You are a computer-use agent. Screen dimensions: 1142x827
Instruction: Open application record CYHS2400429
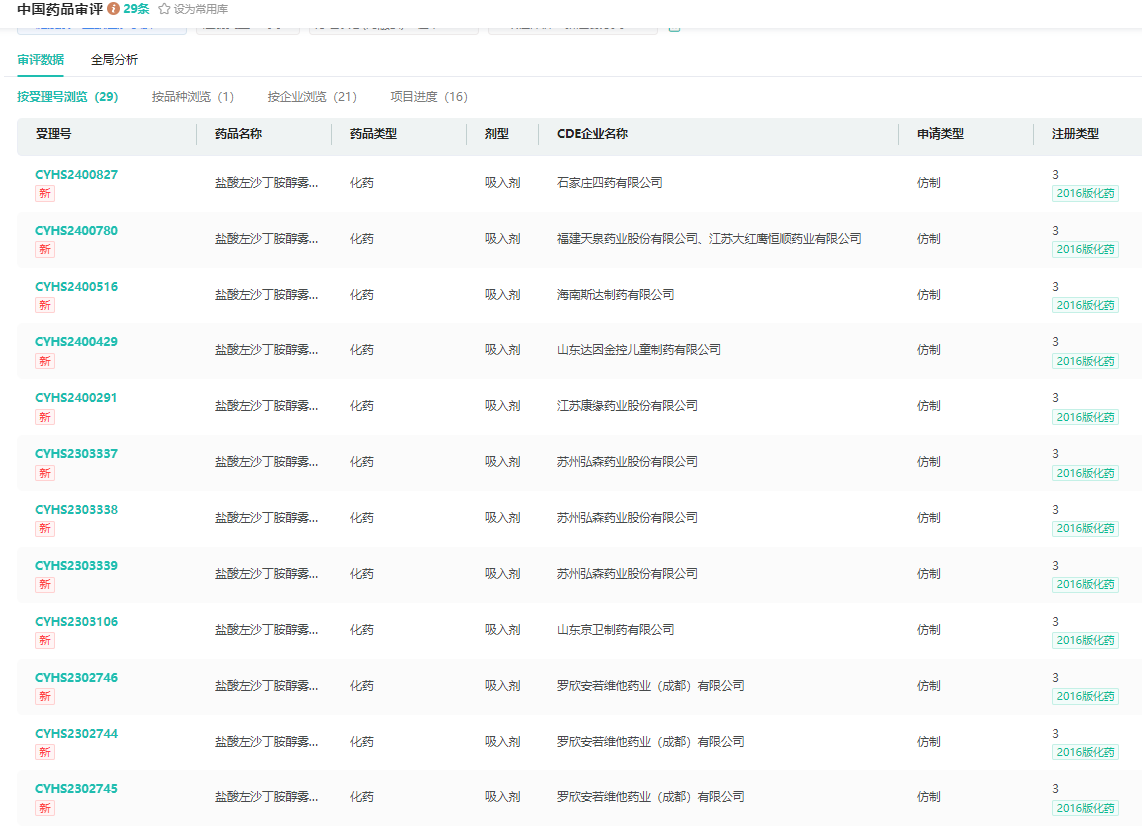pos(76,342)
